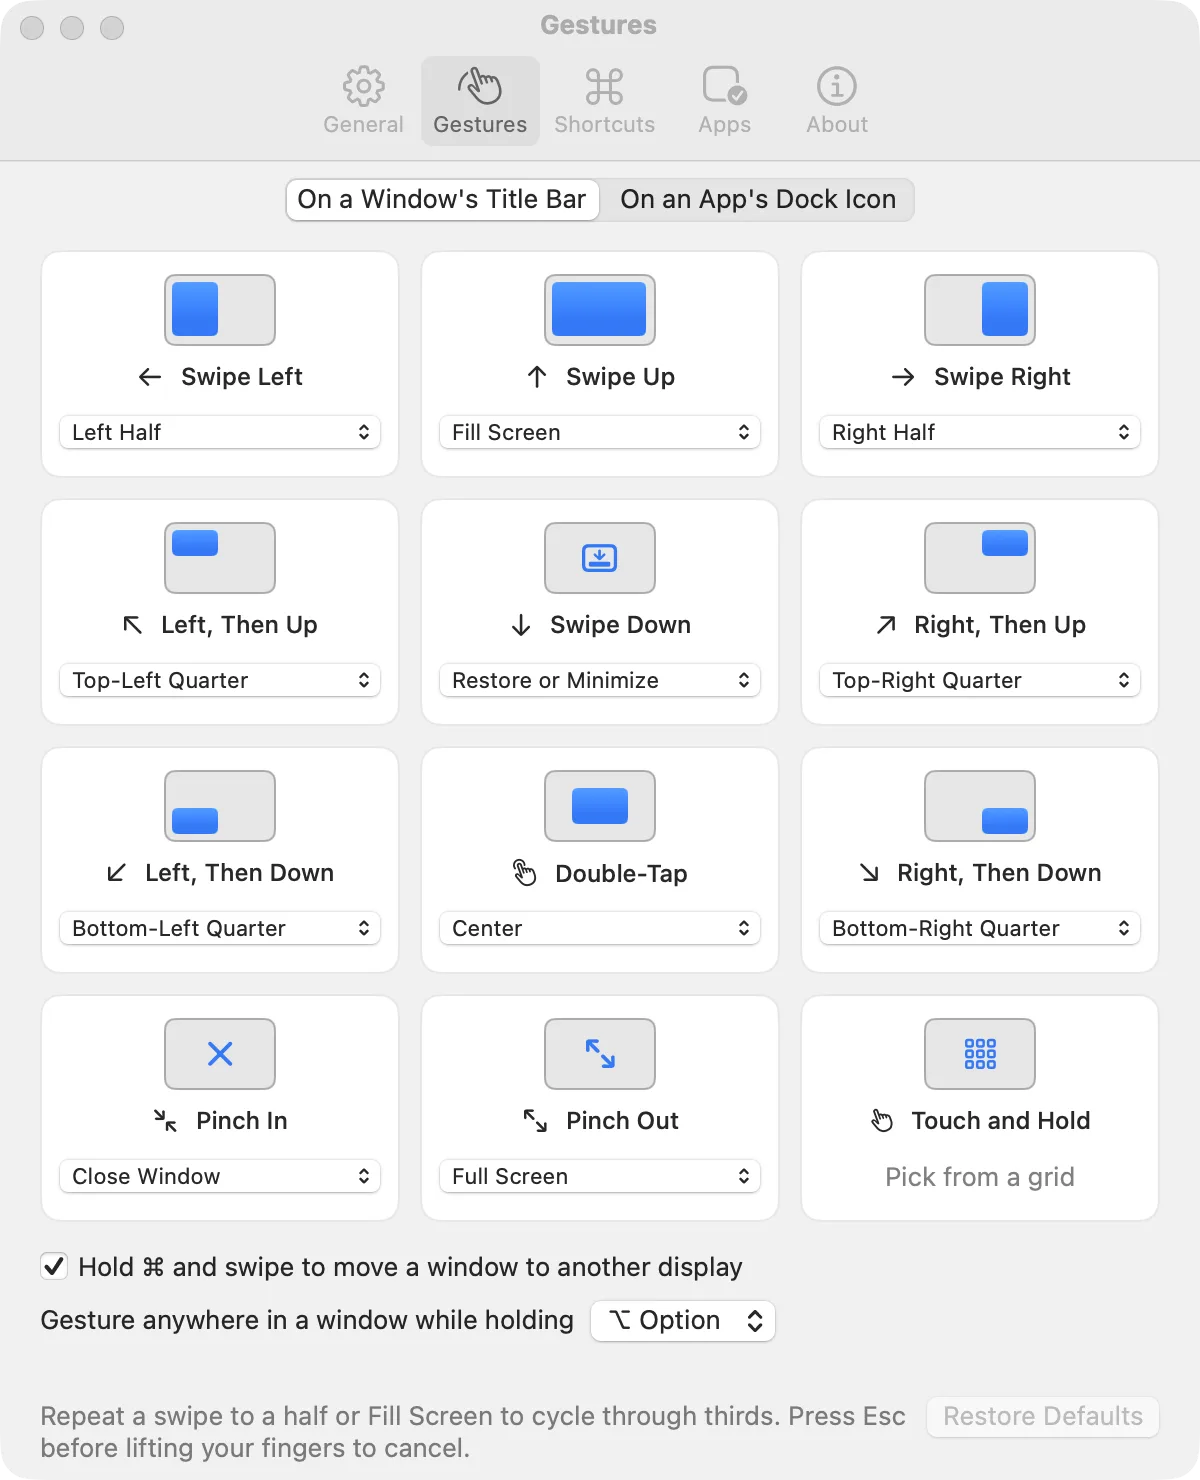This screenshot has width=1200, height=1480.
Task: Click the Right, Then Down preview thumbnail
Action: point(980,806)
